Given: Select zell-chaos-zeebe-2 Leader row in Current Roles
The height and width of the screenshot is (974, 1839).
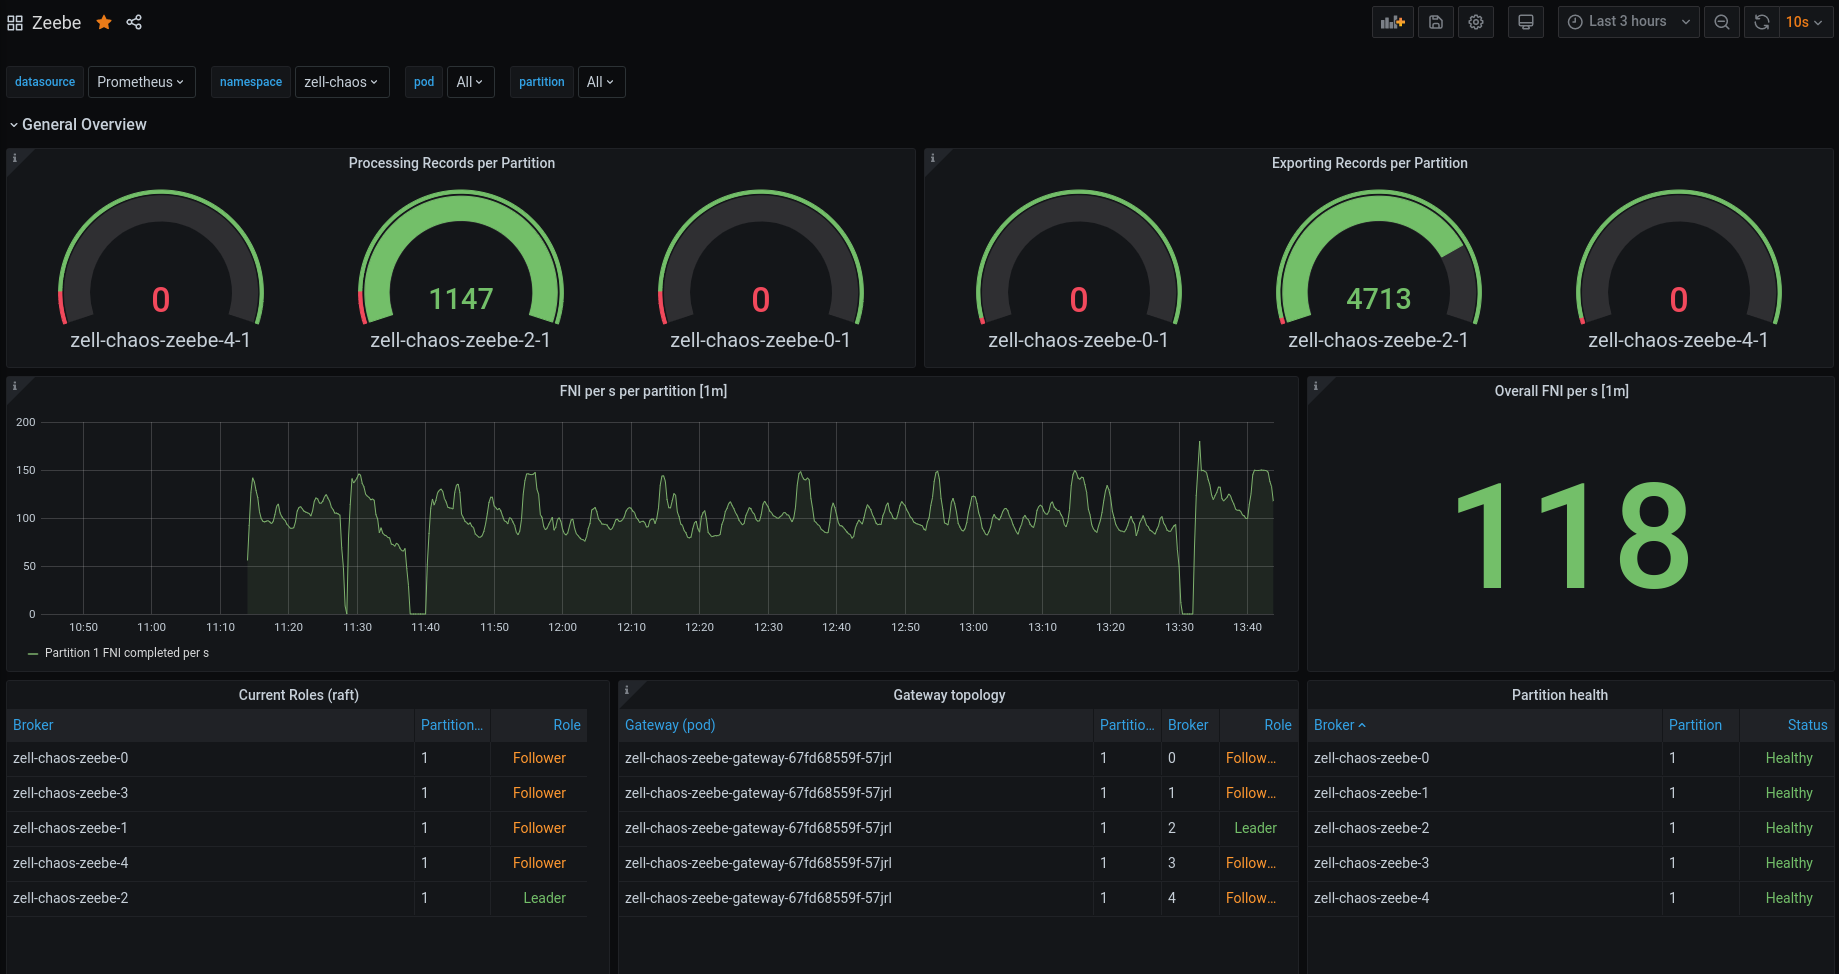Looking at the screenshot, I should [297, 898].
